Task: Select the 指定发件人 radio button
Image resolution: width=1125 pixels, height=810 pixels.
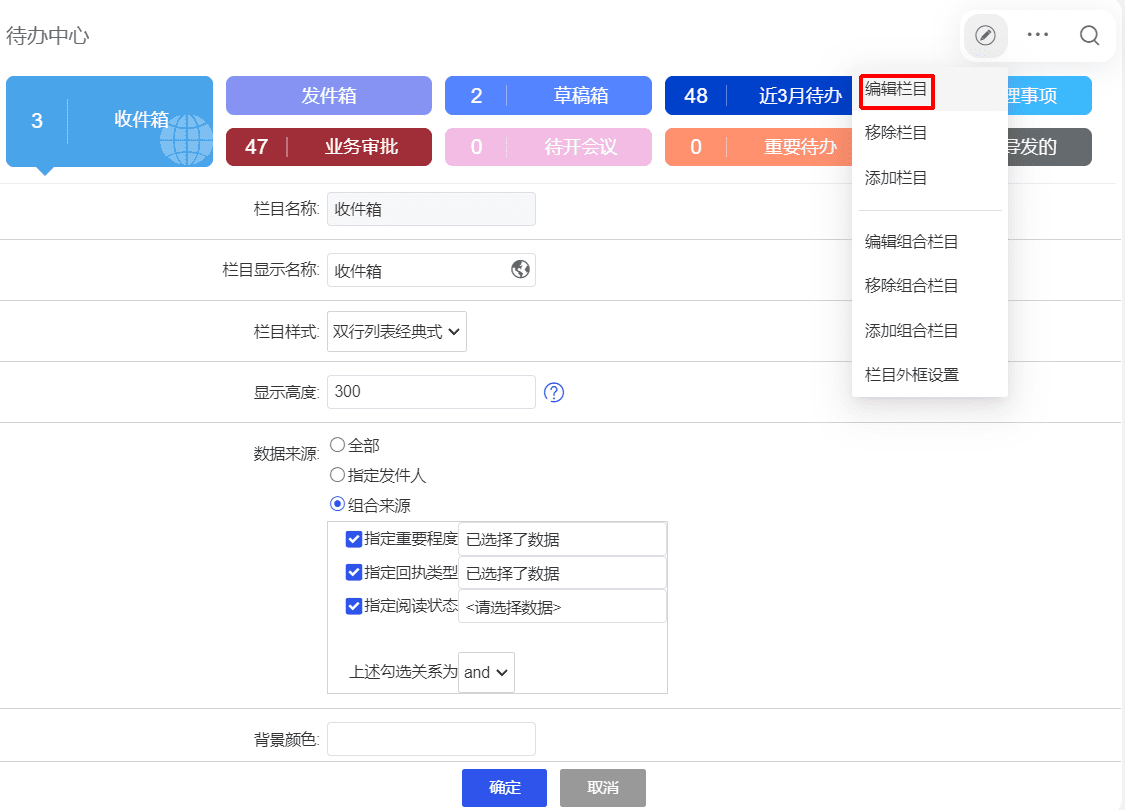Action: [x=337, y=475]
